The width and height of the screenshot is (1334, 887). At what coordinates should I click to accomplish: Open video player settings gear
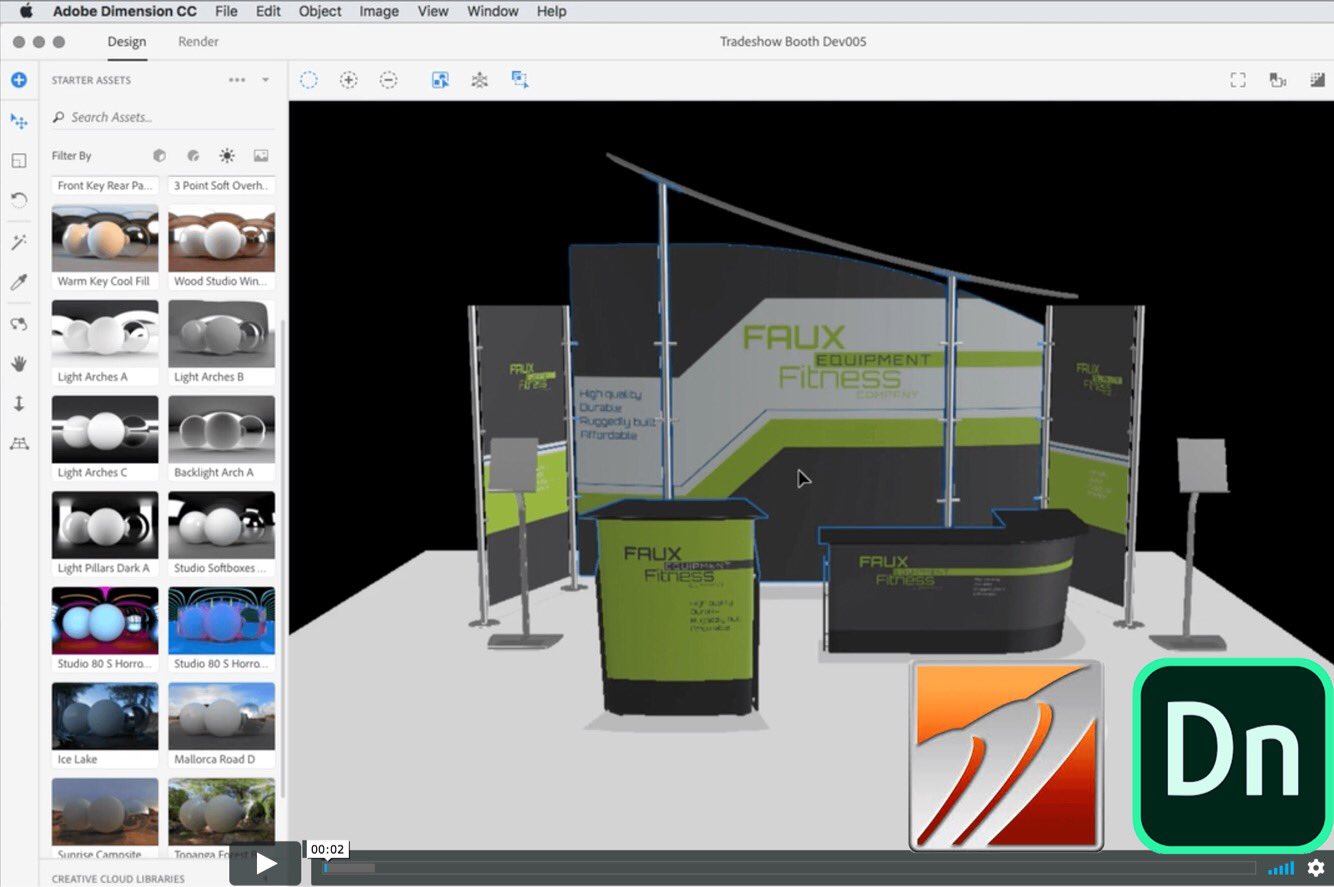[1316, 868]
